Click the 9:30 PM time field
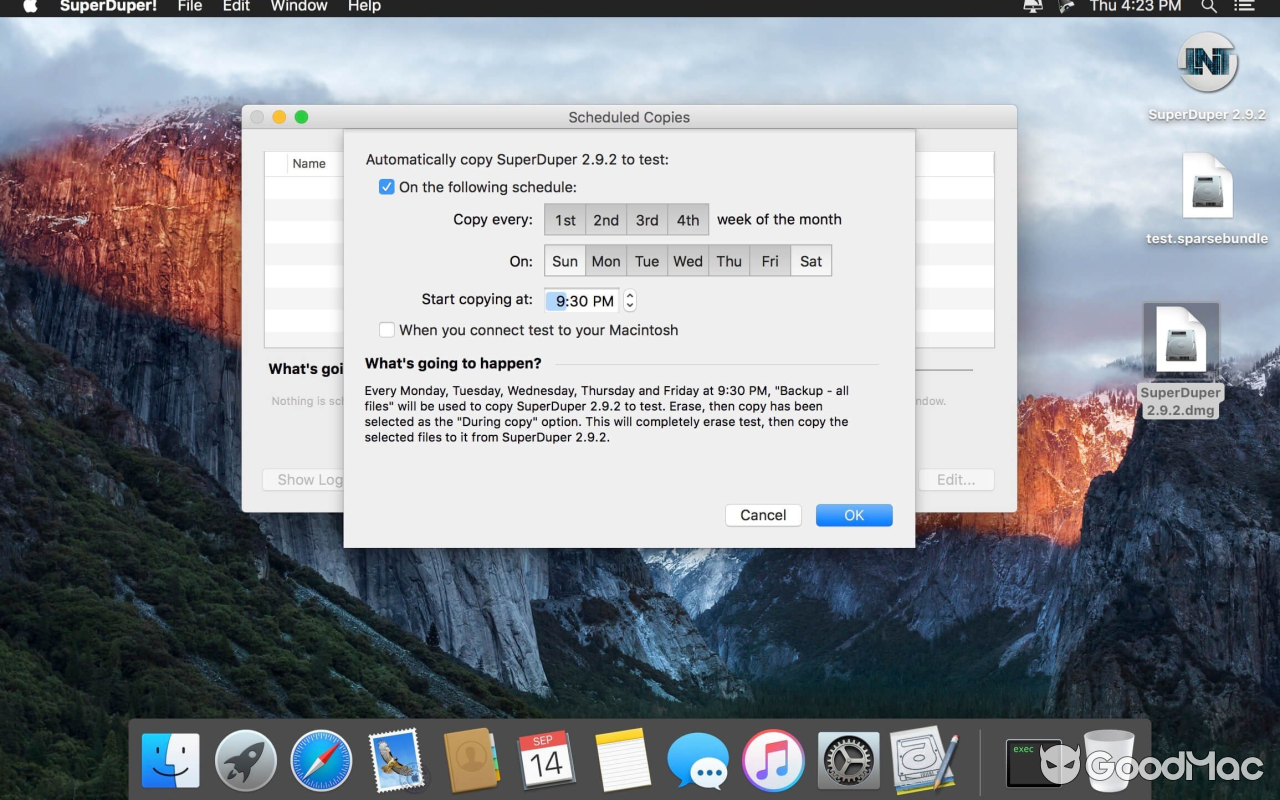This screenshot has width=1280, height=800. (x=581, y=300)
